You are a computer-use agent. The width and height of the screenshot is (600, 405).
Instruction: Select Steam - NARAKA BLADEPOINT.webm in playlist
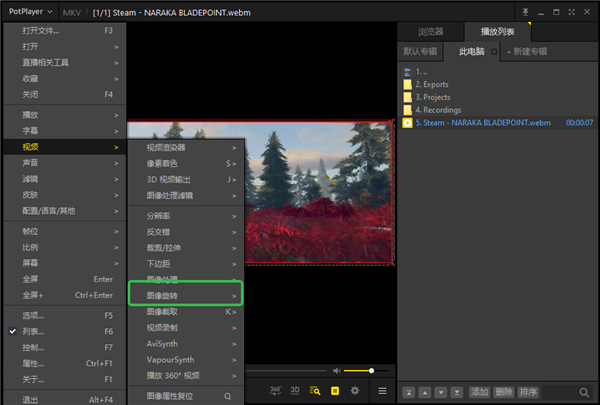pos(484,122)
